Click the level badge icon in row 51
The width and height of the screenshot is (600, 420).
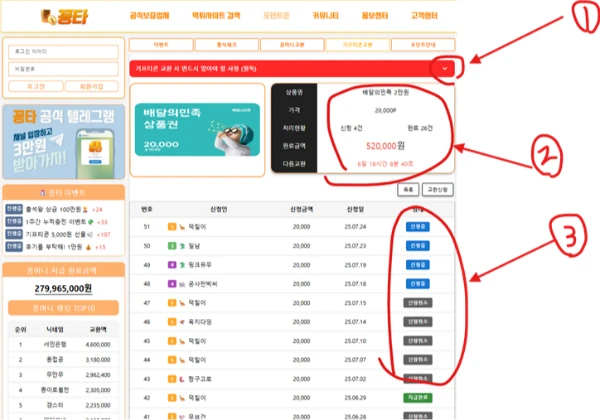[x=171, y=228]
